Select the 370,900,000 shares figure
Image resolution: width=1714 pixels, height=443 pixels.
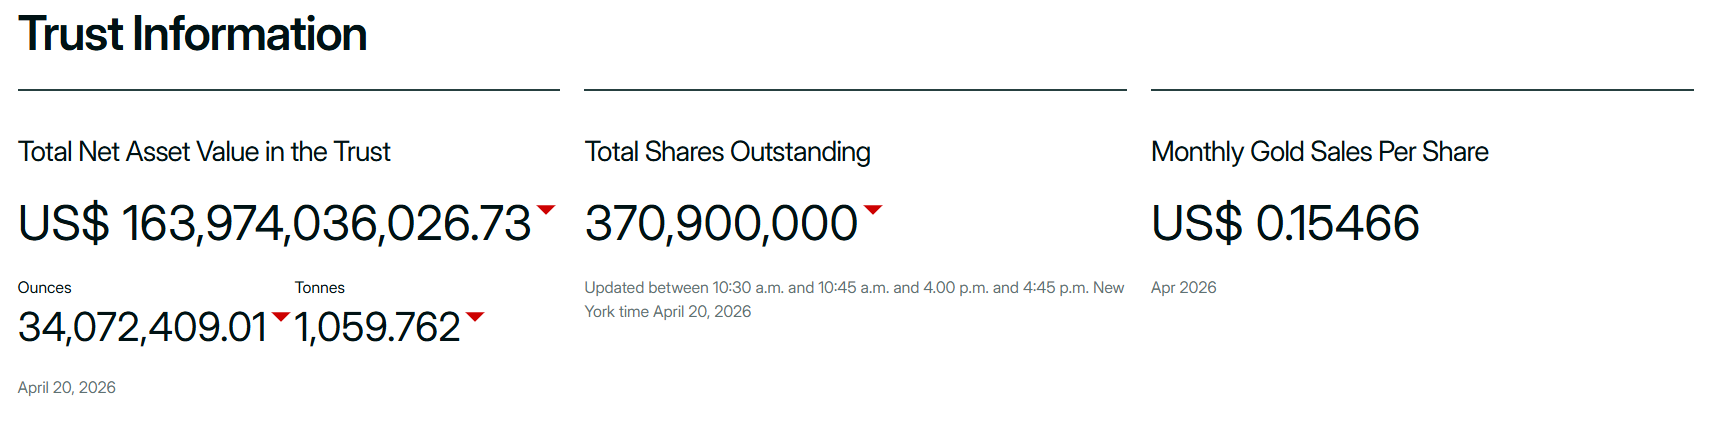721,223
